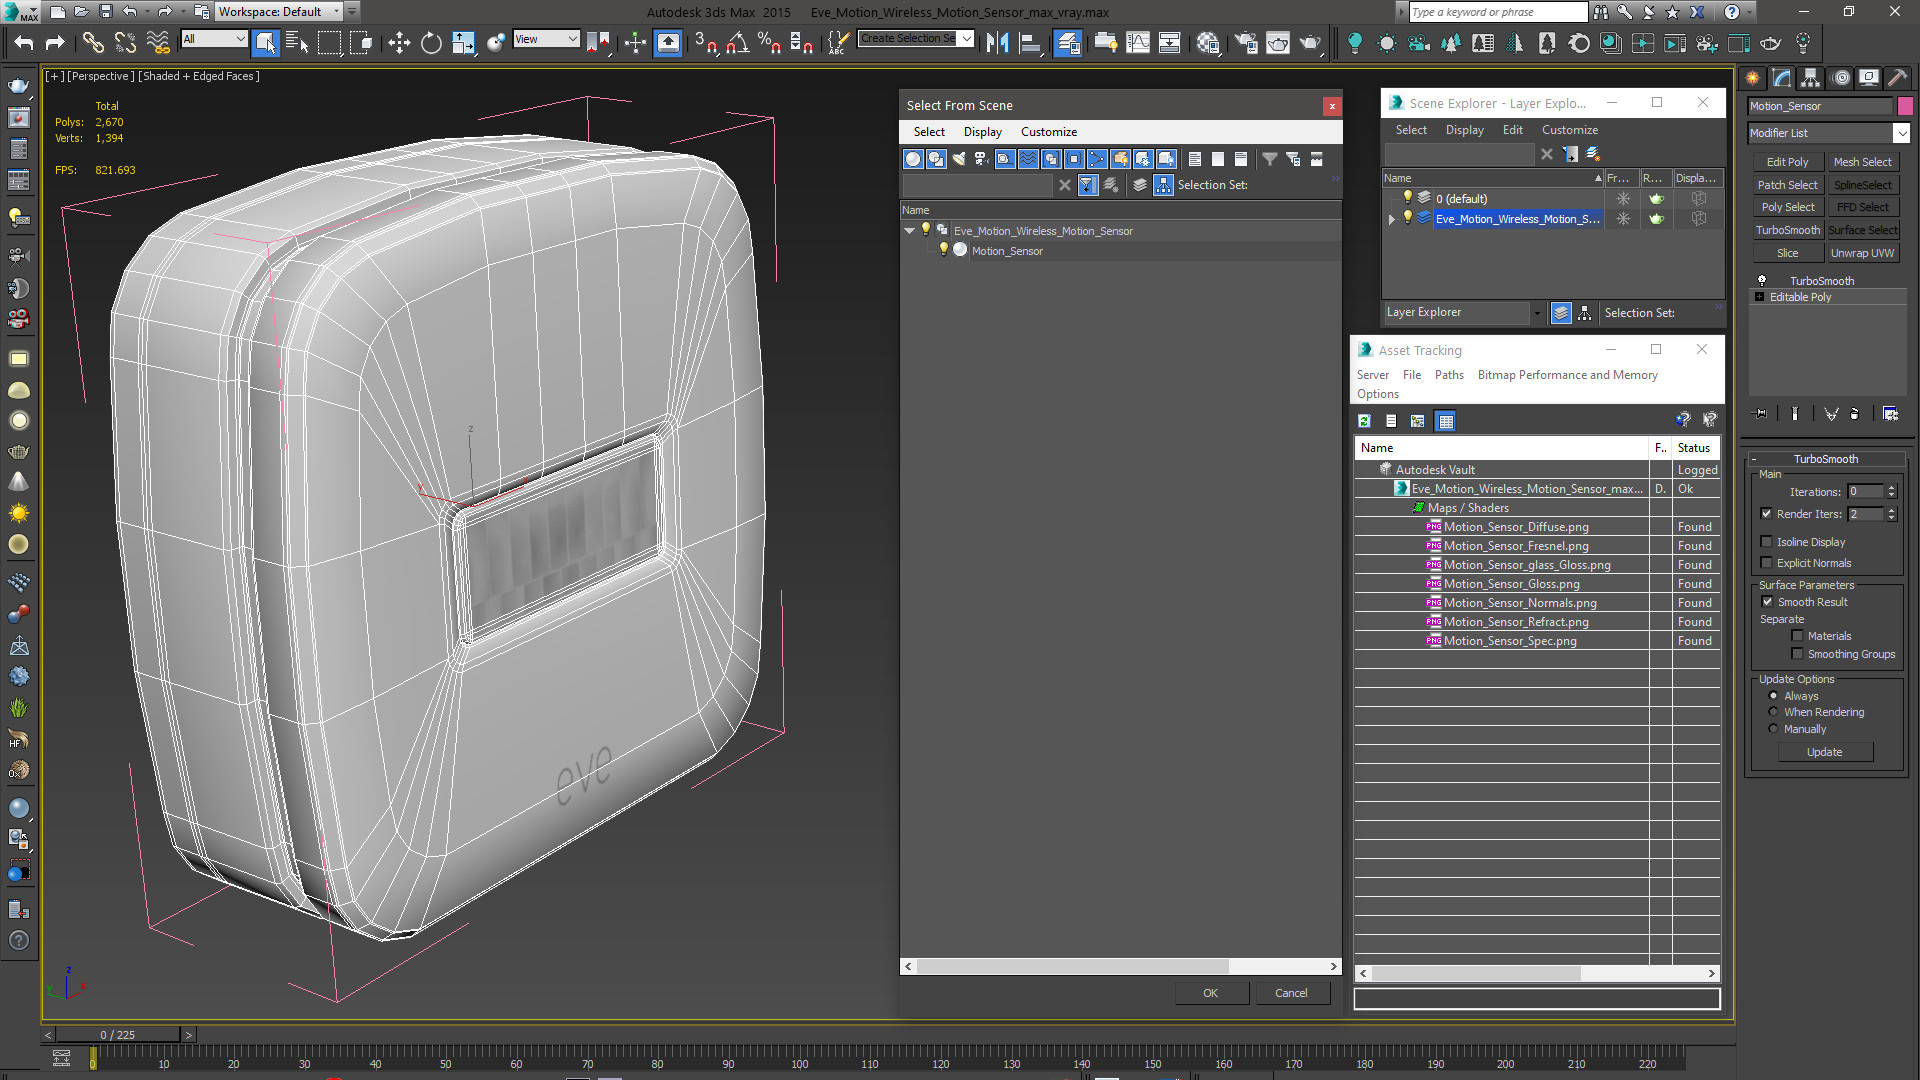Open the View reference coordinate dropdown
Image resolution: width=1920 pixels, height=1080 pixels.
pos(546,39)
